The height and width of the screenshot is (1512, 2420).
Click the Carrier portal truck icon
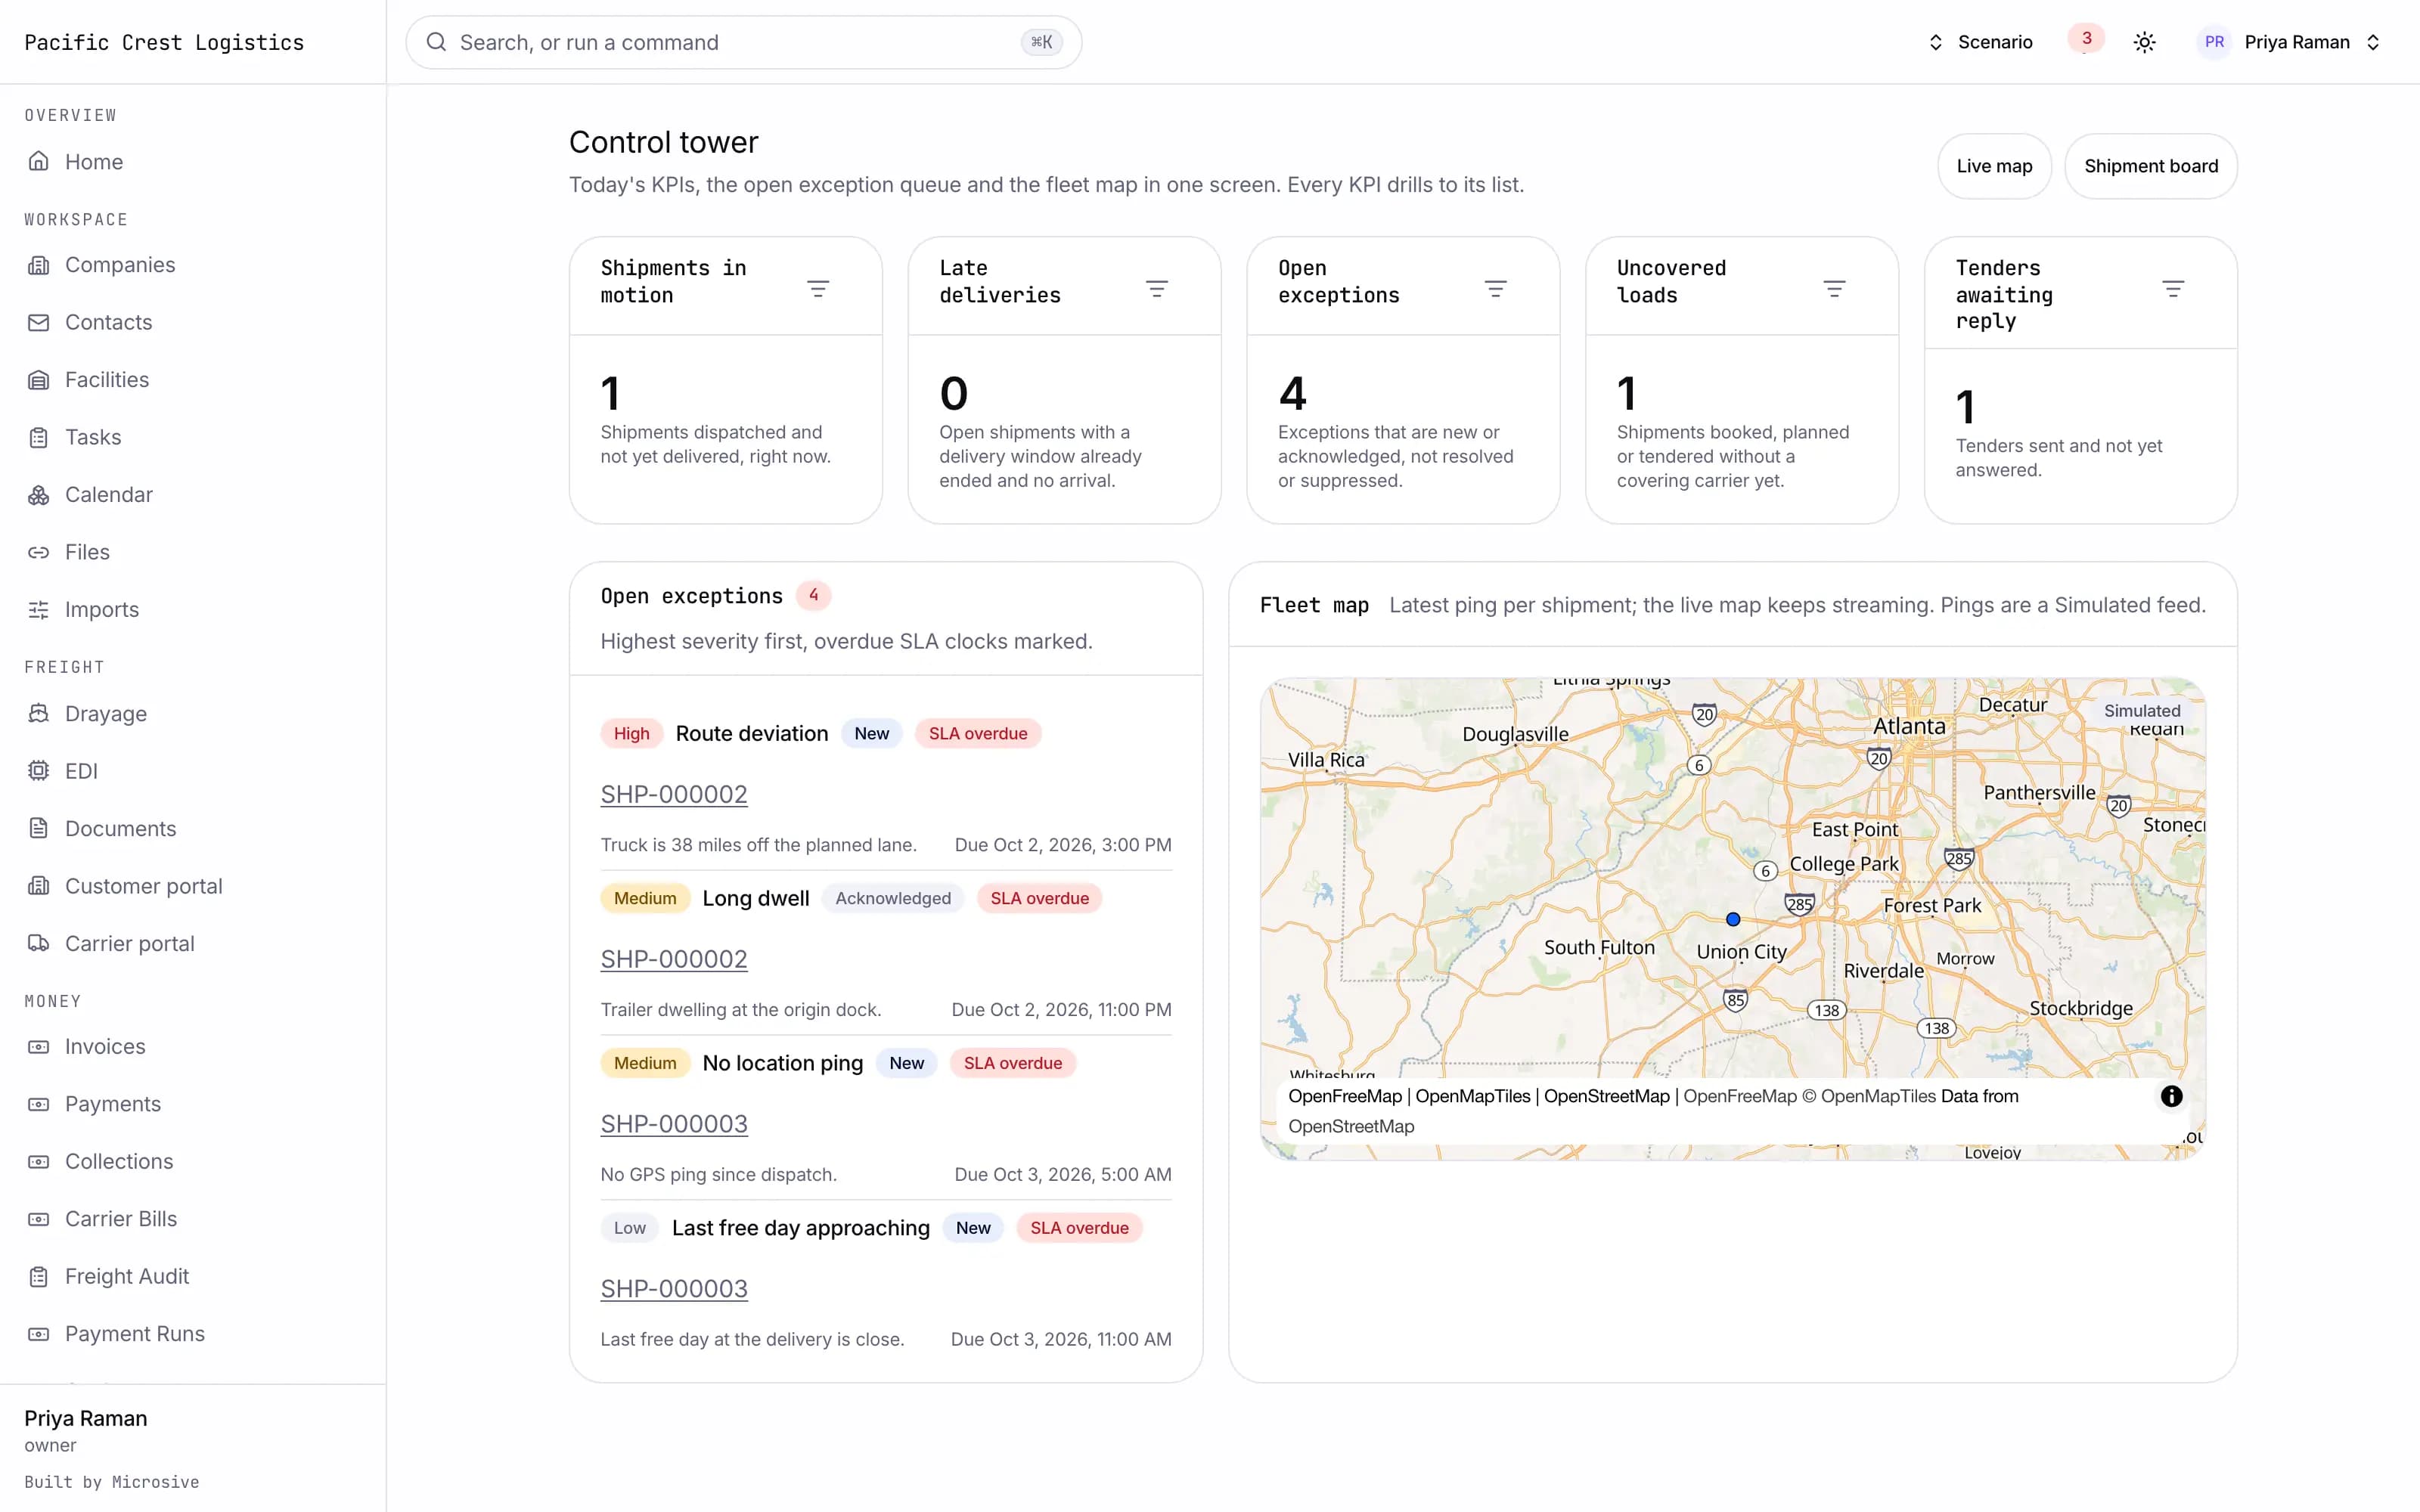pos(38,943)
